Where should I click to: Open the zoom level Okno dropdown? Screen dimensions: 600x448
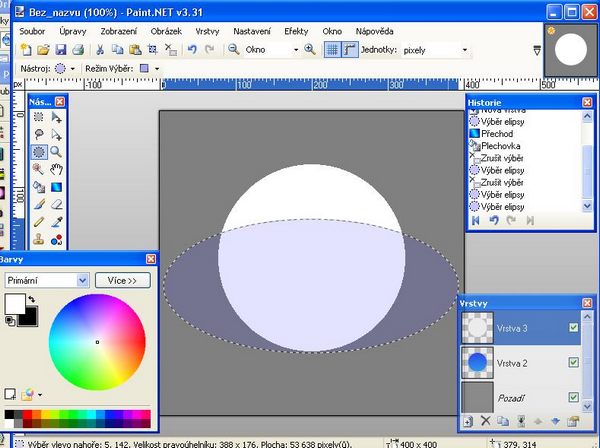[x=294, y=49]
